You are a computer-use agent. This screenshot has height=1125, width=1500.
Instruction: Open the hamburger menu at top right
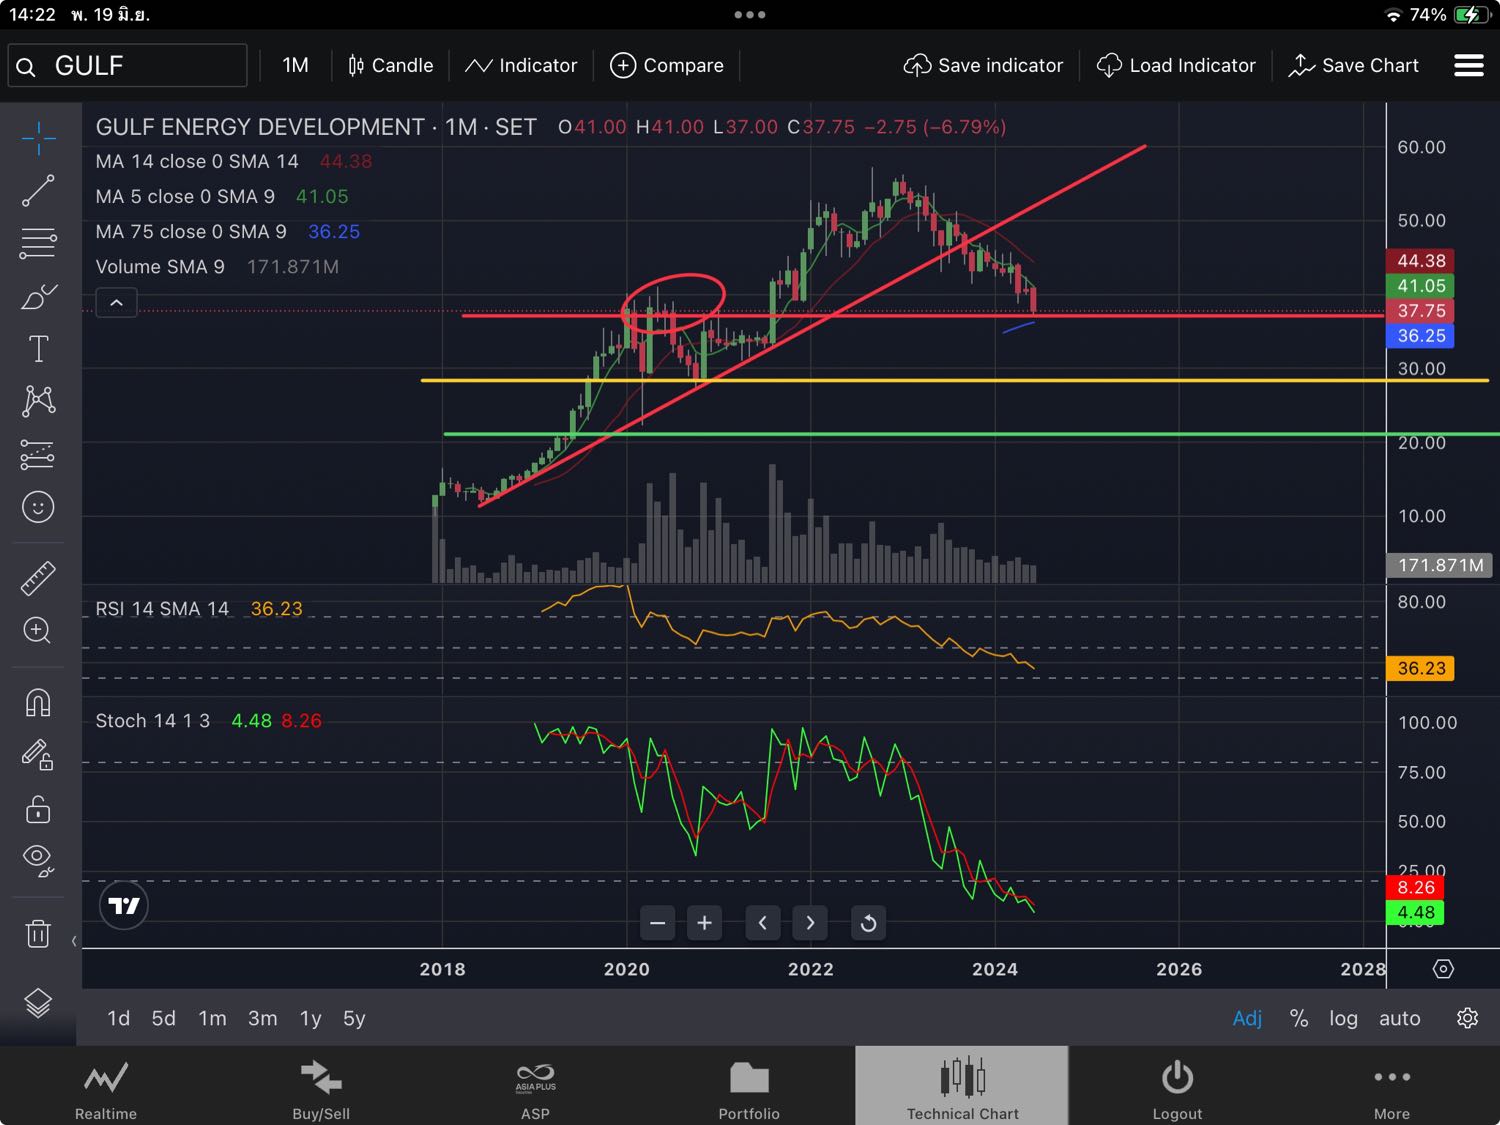(1468, 65)
